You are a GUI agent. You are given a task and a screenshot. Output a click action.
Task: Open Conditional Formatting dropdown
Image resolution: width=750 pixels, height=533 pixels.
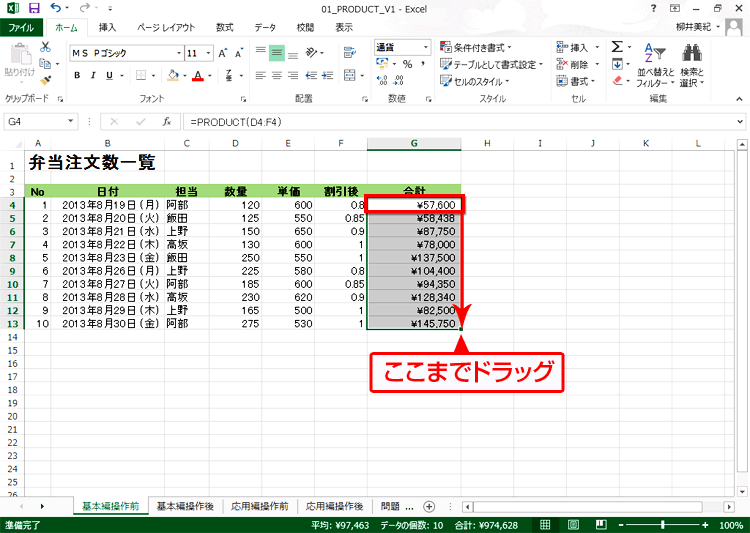coord(475,47)
